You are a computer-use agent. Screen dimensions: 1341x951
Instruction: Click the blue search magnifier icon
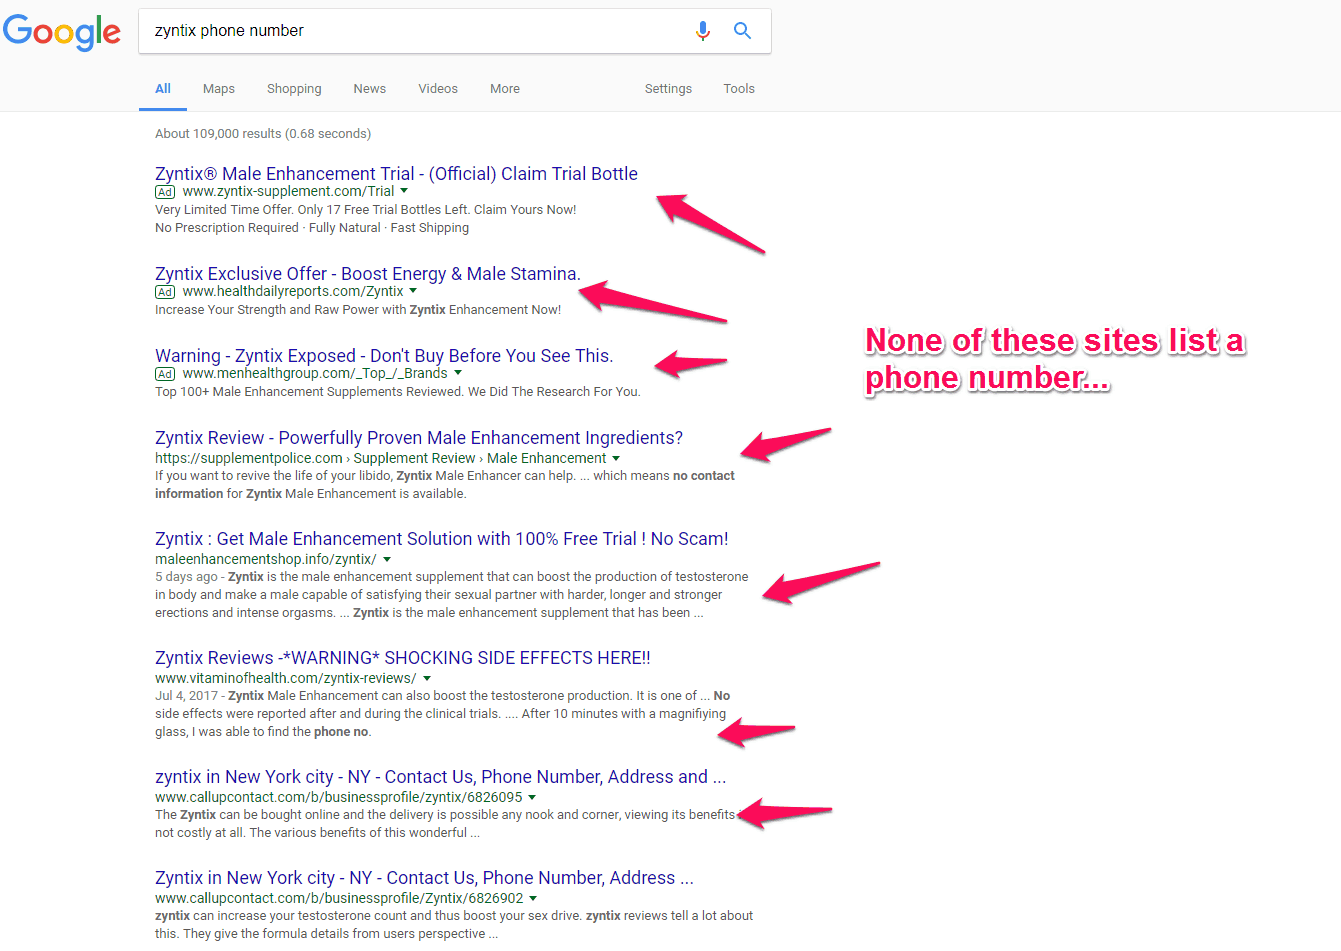742,31
